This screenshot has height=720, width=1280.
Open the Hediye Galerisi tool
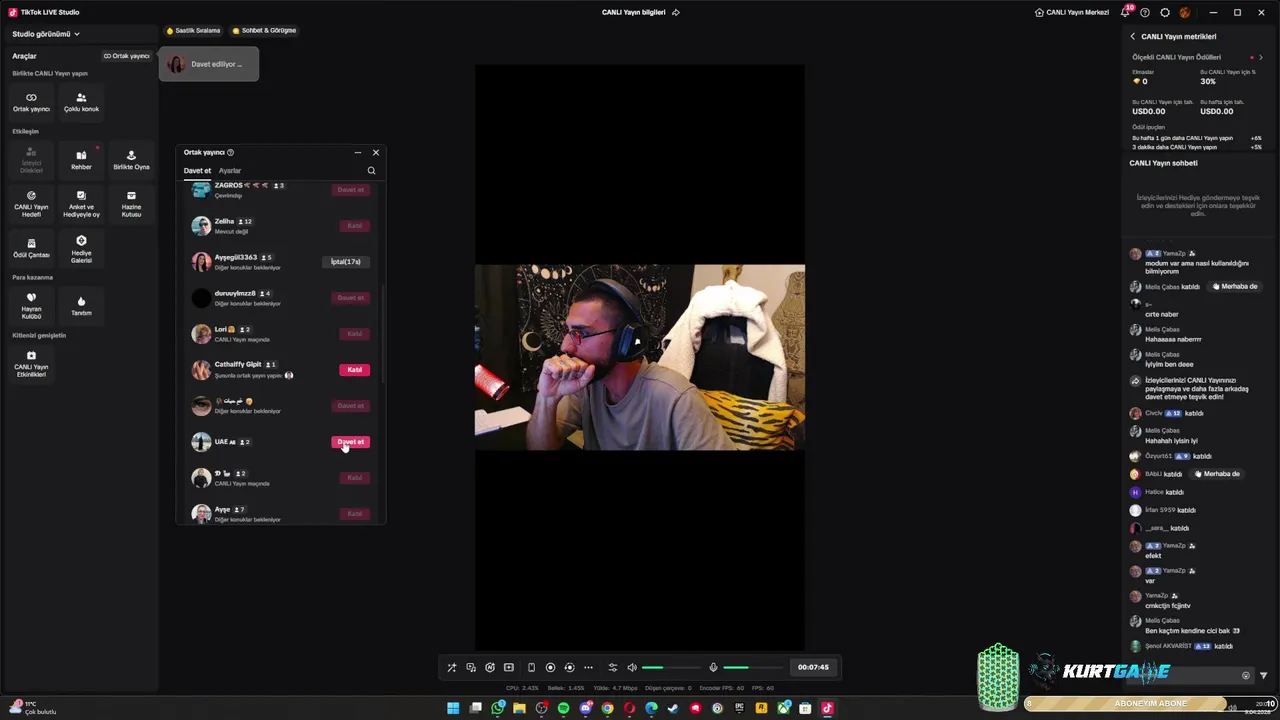[81, 248]
